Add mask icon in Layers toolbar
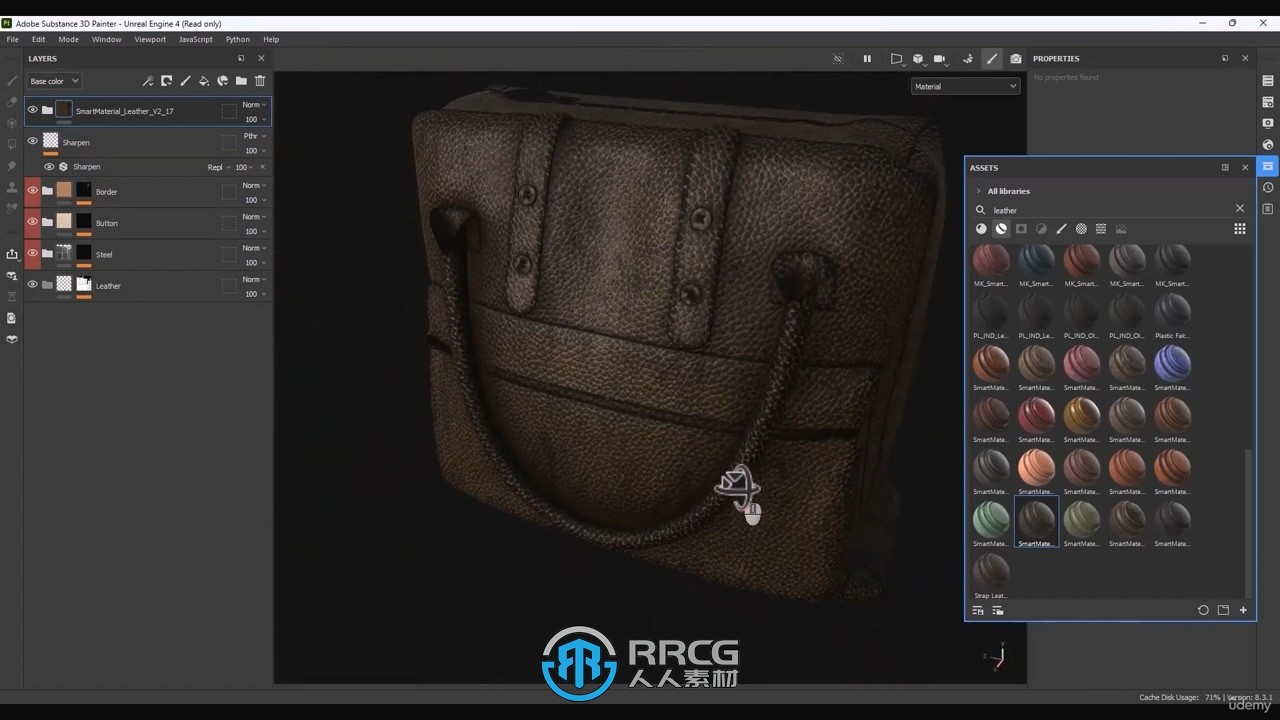 point(167,81)
